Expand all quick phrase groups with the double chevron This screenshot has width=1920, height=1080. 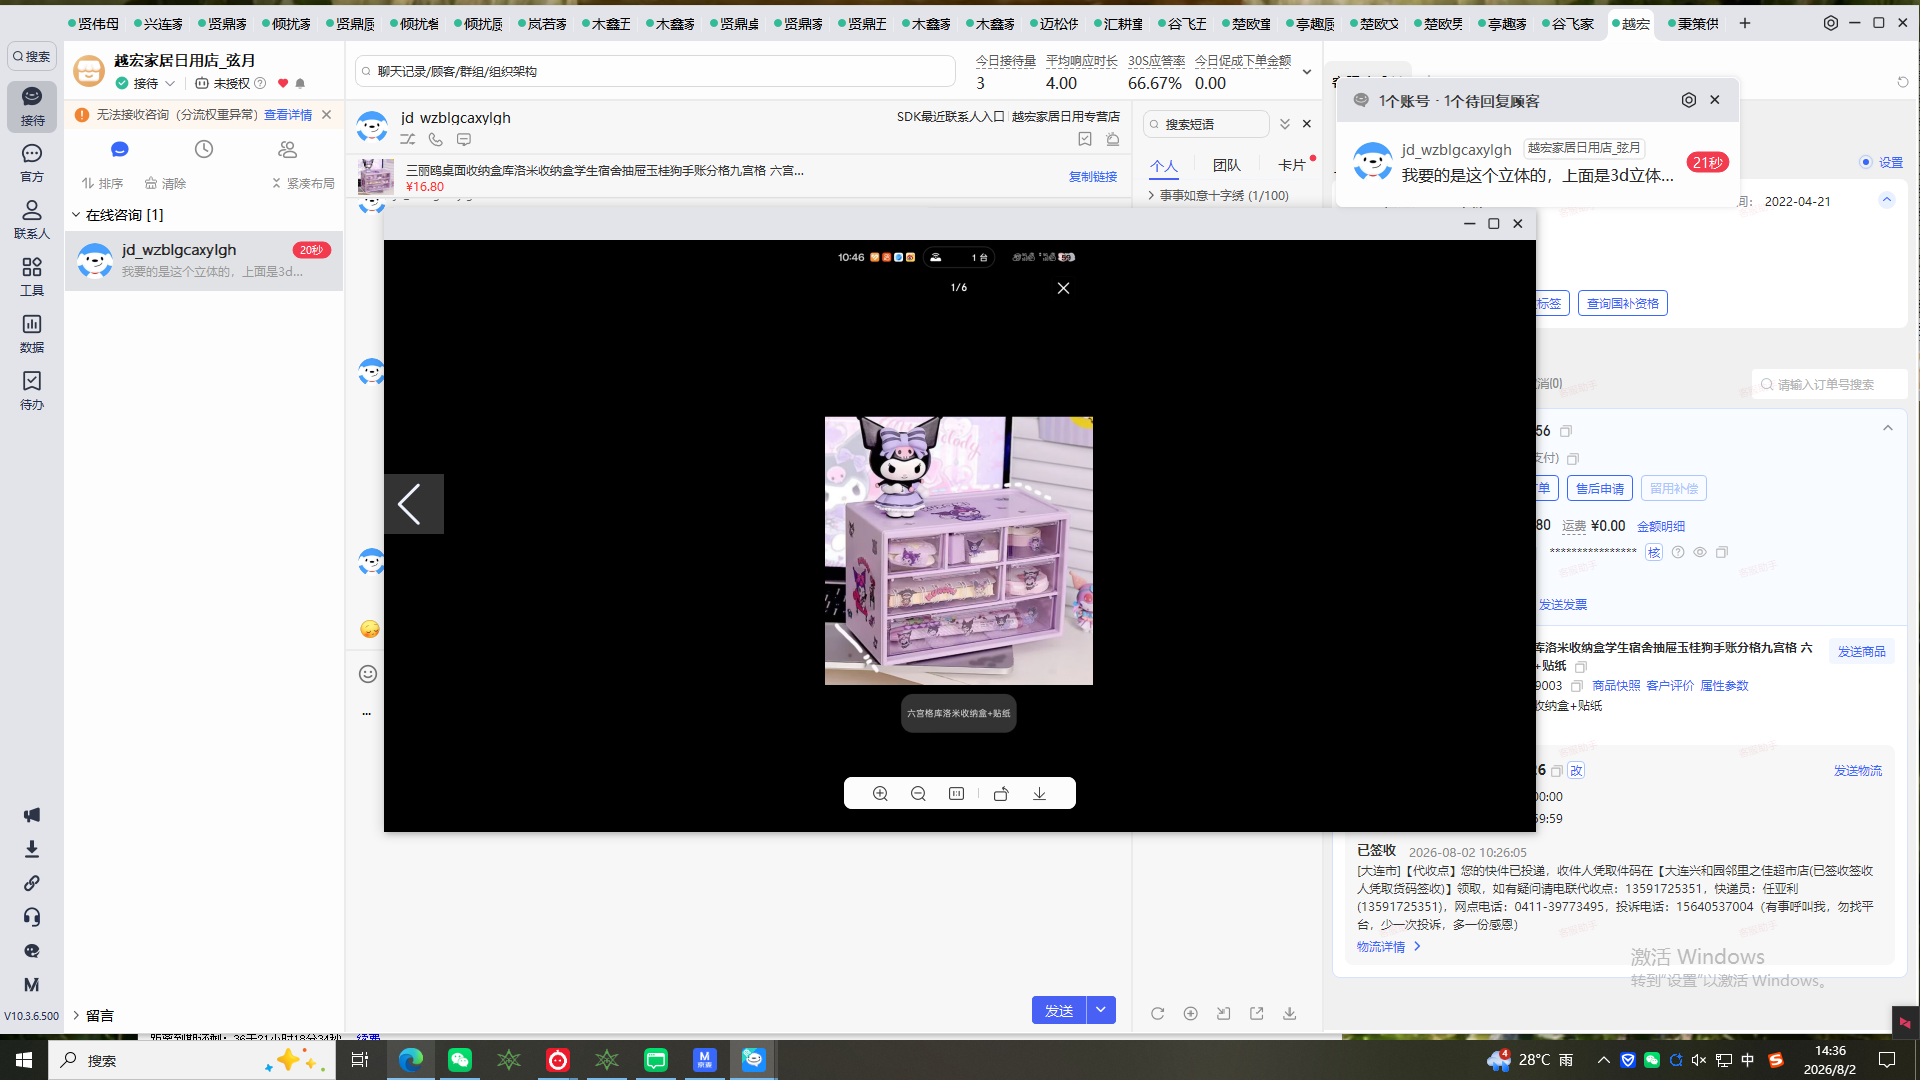click(x=1284, y=124)
